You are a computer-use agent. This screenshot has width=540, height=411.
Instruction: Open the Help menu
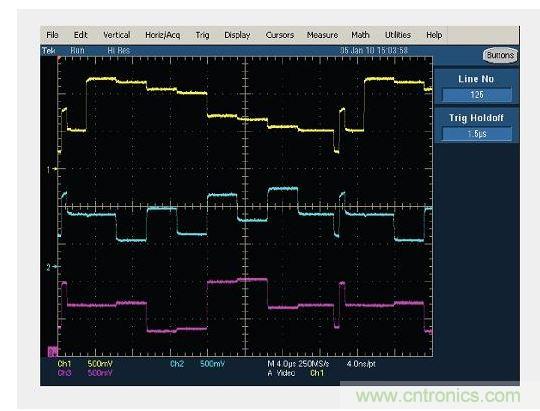(434, 35)
